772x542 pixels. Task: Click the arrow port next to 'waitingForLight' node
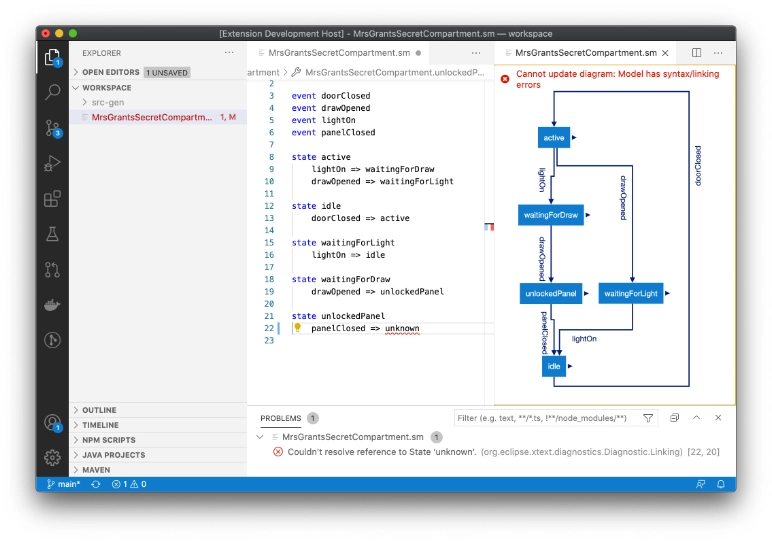click(x=667, y=293)
